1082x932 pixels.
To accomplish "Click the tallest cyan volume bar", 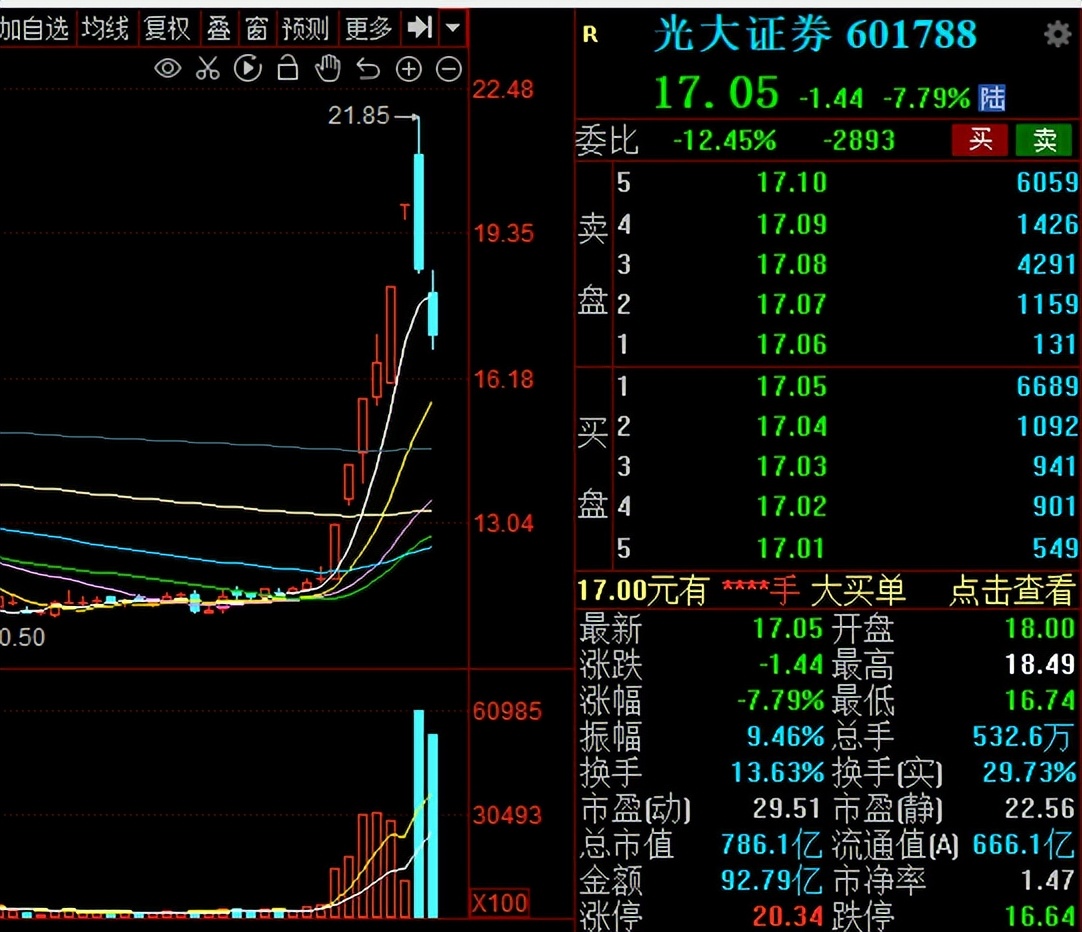I will point(419,813).
